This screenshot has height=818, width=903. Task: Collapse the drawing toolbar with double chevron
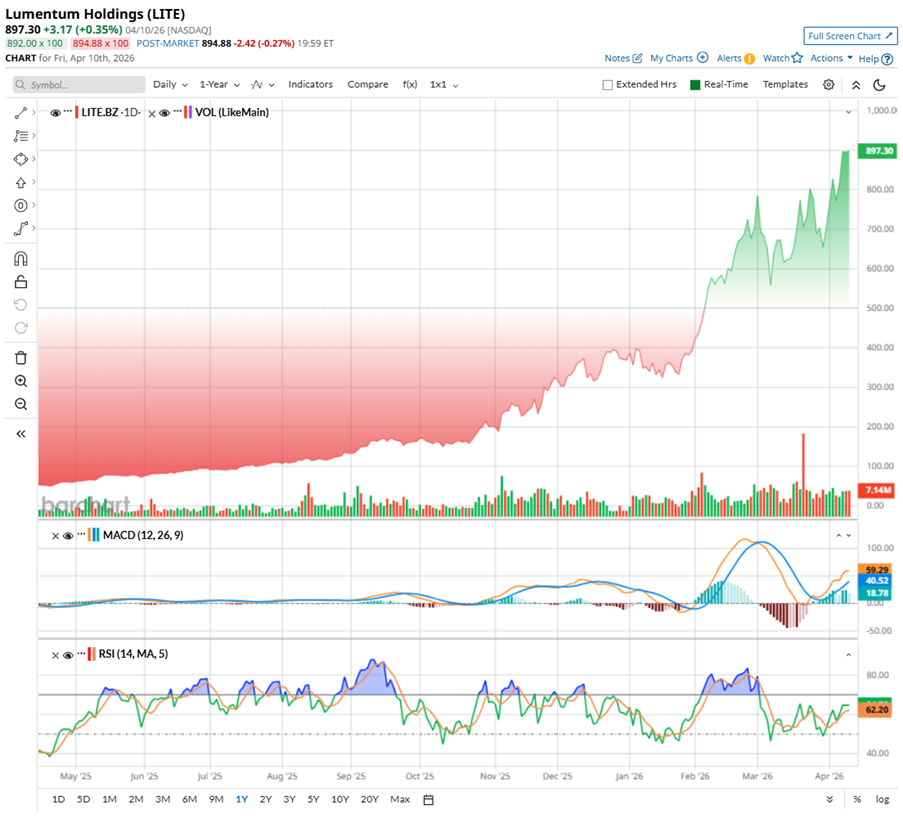tap(21, 434)
